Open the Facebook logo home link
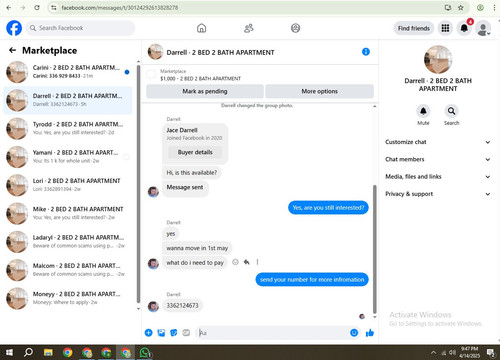The height and width of the screenshot is (360, 500). click(14, 28)
